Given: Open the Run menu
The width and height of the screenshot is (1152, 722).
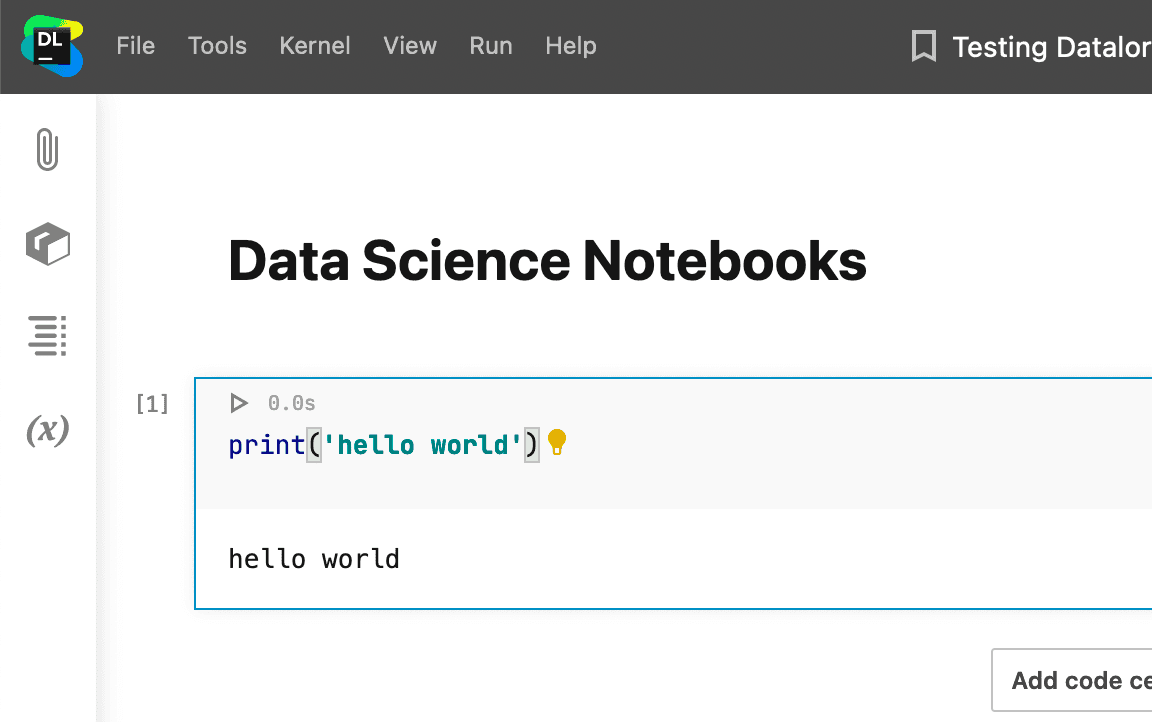Looking at the screenshot, I should point(490,46).
